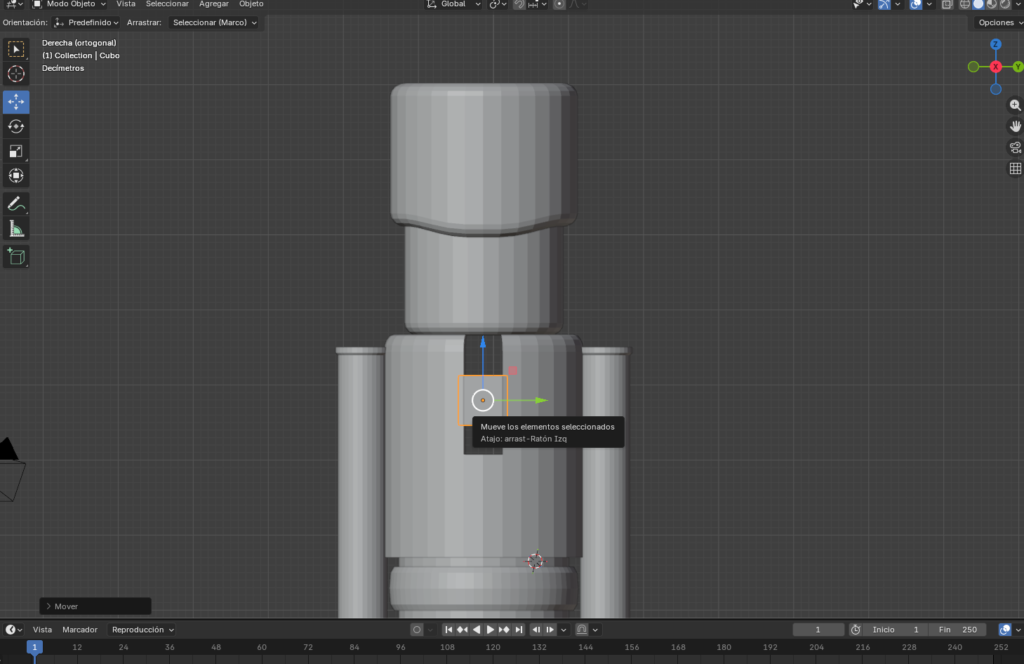Click the Fin frame value field
This screenshot has width=1024, height=664.
(x=957, y=630)
